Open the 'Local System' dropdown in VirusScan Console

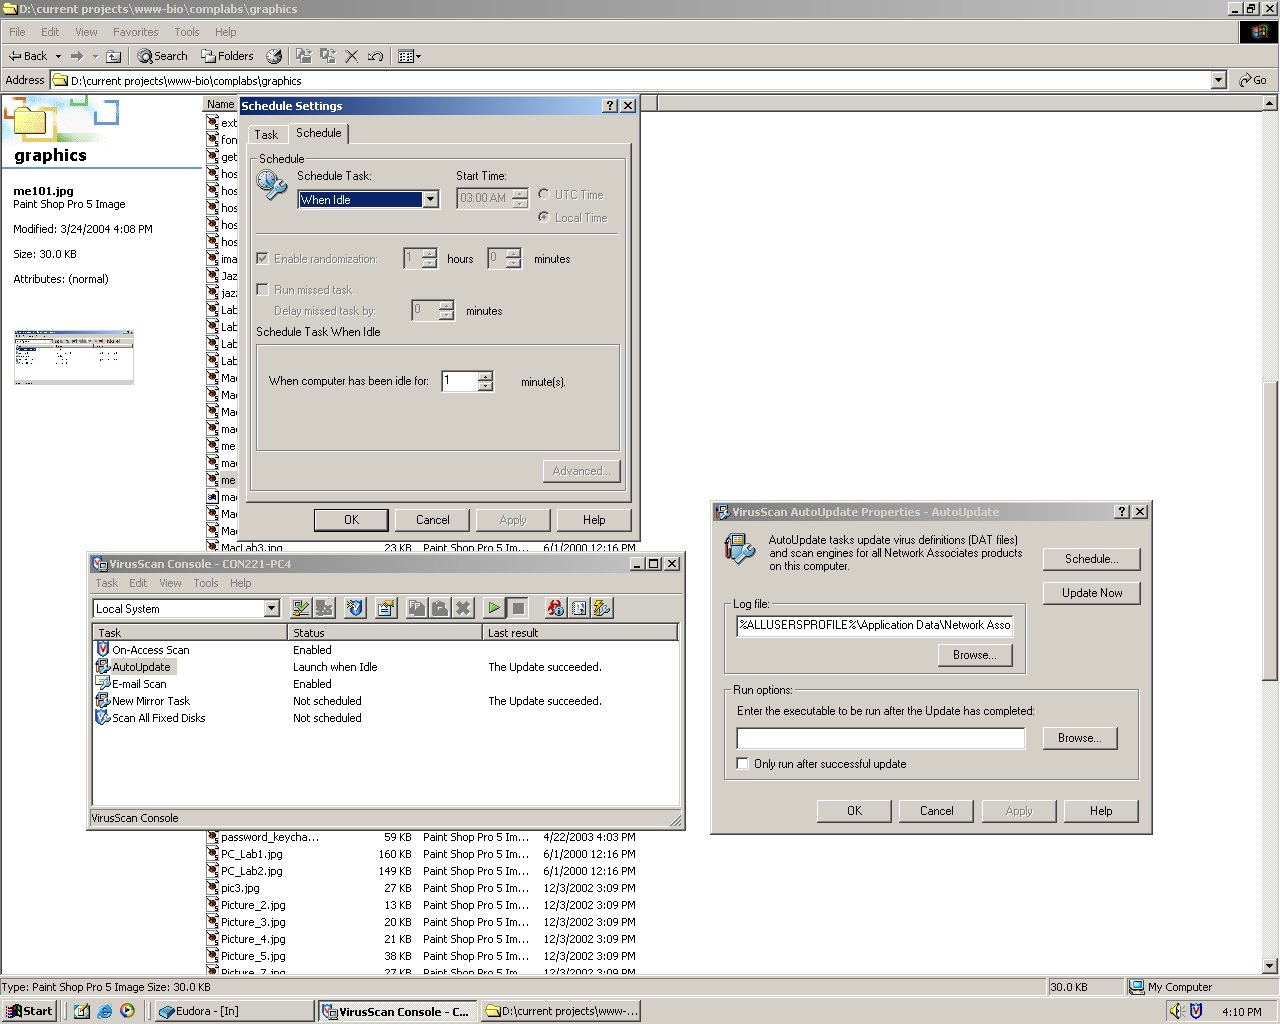click(271, 608)
